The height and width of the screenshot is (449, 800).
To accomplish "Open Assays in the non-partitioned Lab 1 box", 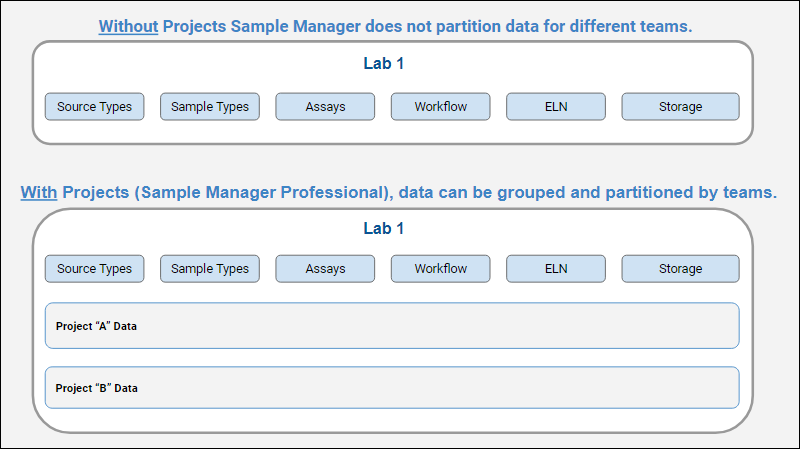I will [x=325, y=106].
